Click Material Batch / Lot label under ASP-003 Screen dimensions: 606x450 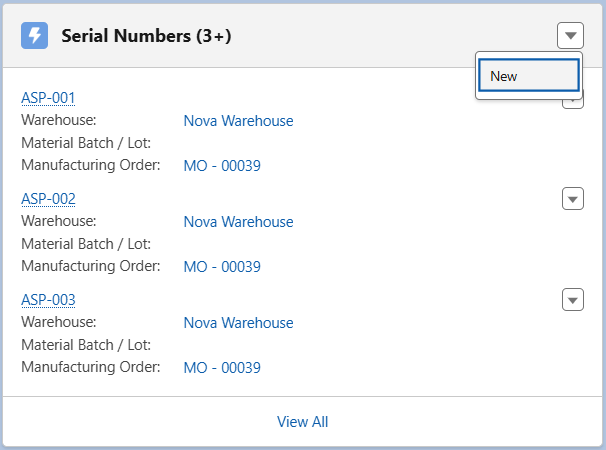click(85, 345)
